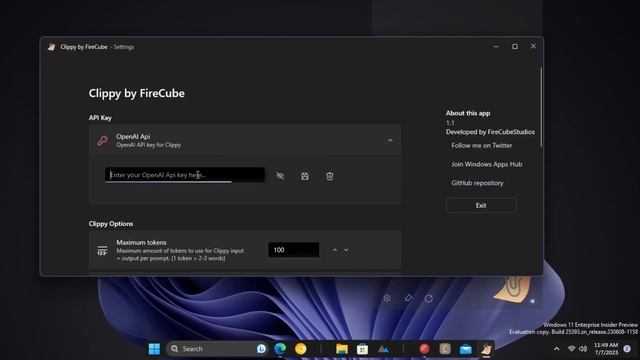Click the OpenAI API key icon

tap(102, 140)
